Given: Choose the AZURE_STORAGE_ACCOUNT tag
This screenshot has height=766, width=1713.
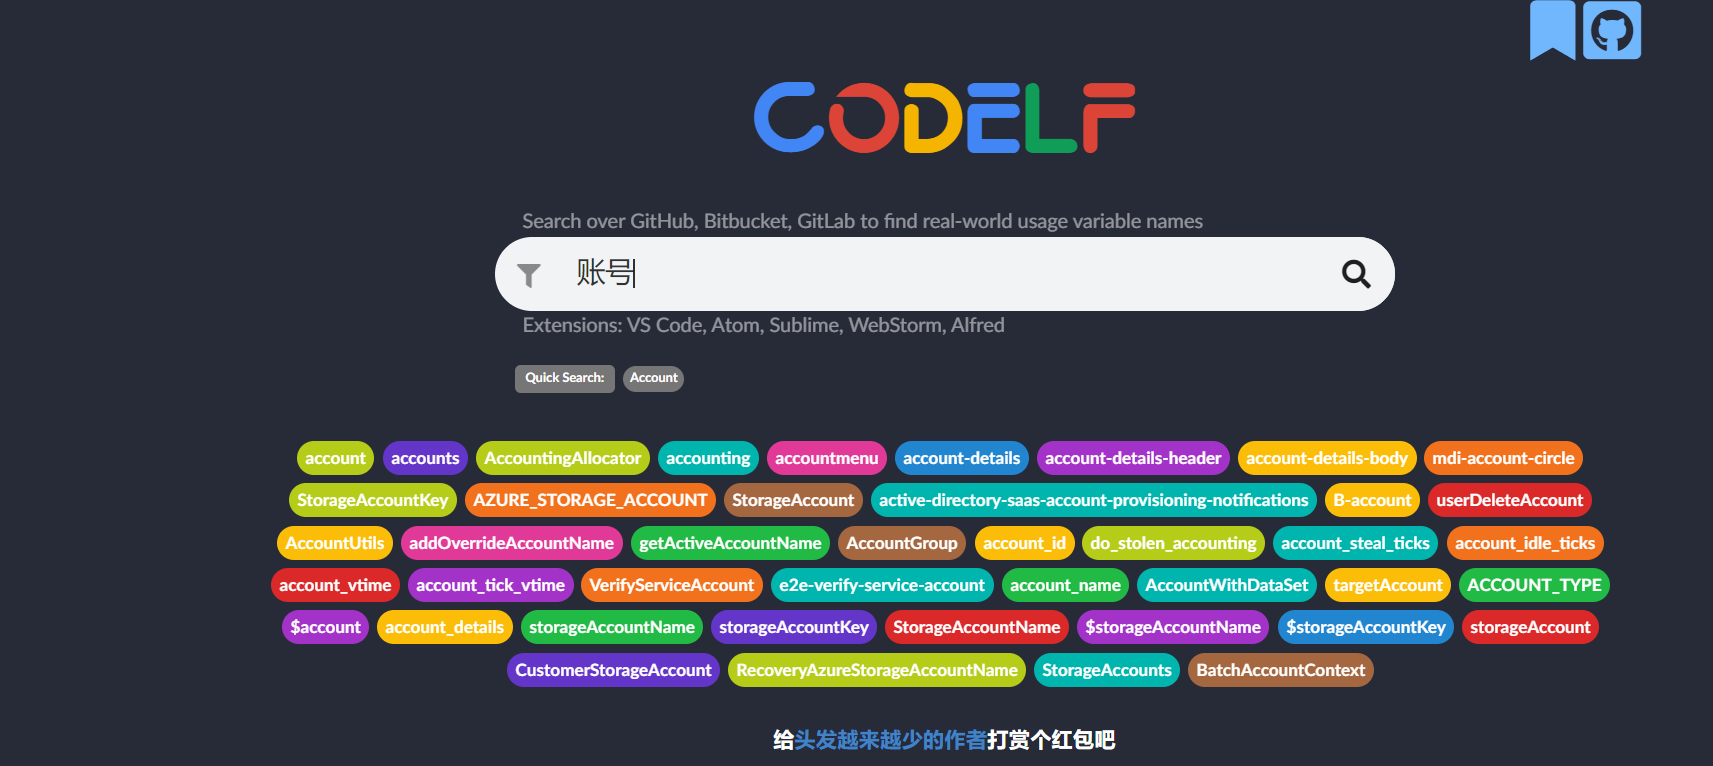Looking at the screenshot, I should [x=590, y=500].
